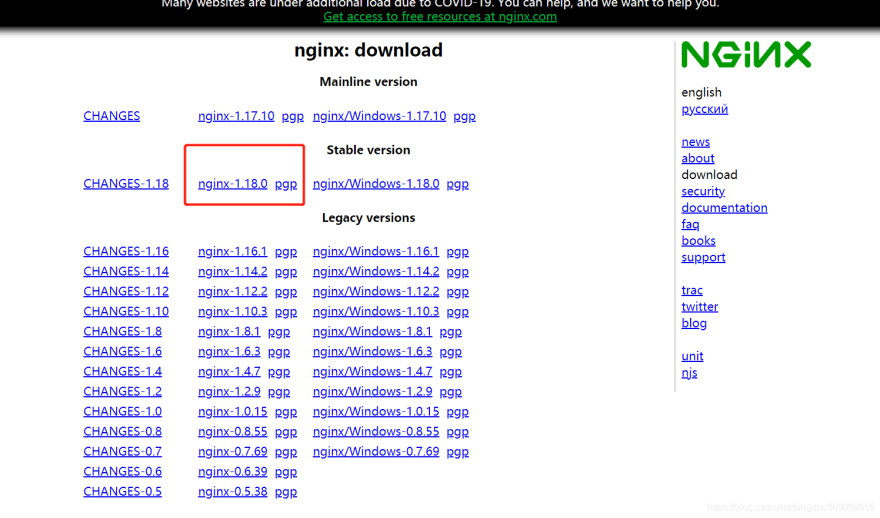The width and height of the screenshot is (880, 518).
Task: Open pgp link beside nginx-1.18.0
Action: coord(286,185)
